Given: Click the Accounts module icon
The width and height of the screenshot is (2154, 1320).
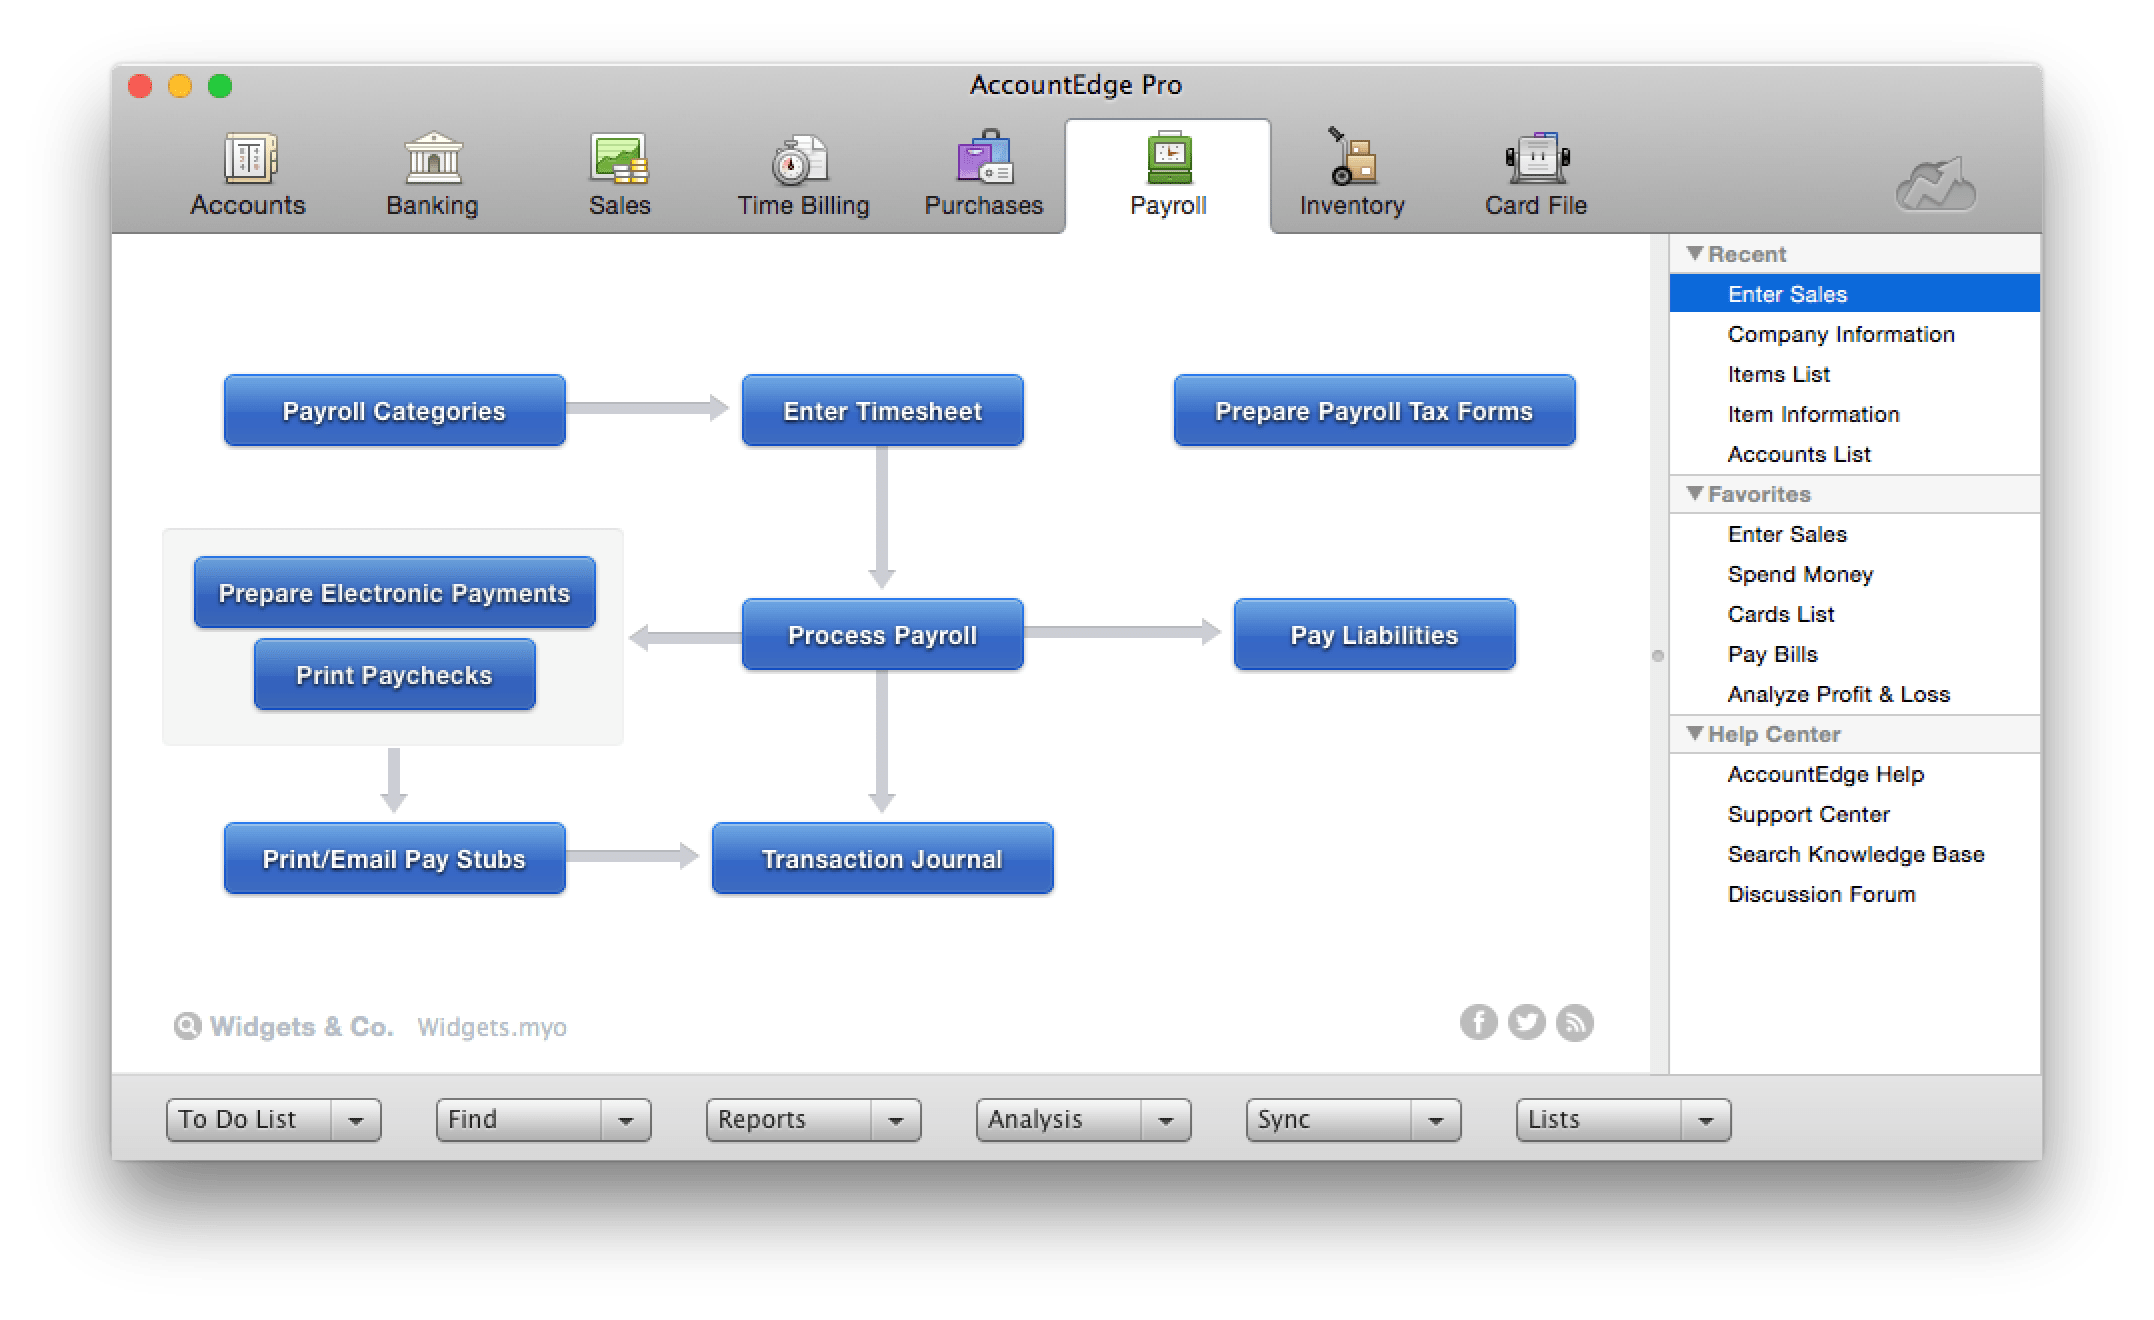Looking at the screenshot, I should (252, 174).
